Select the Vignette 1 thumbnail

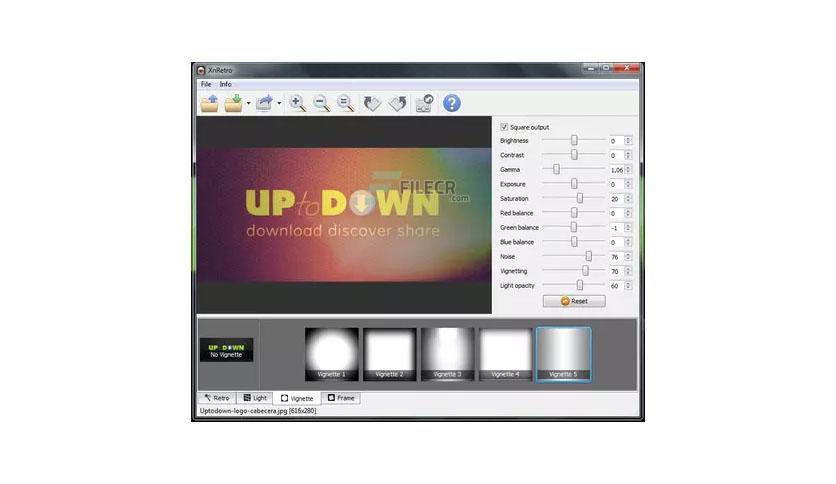point(332,354)
